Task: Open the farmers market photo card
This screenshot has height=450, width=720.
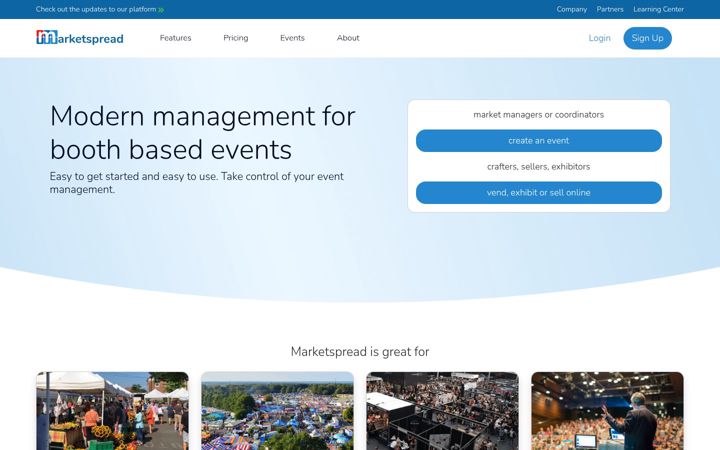Action: (x=112, y=411)
